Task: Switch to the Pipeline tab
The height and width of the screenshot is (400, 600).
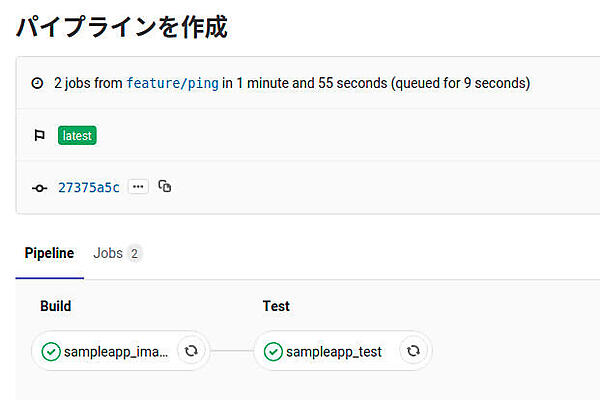Action: click(49, 253)
